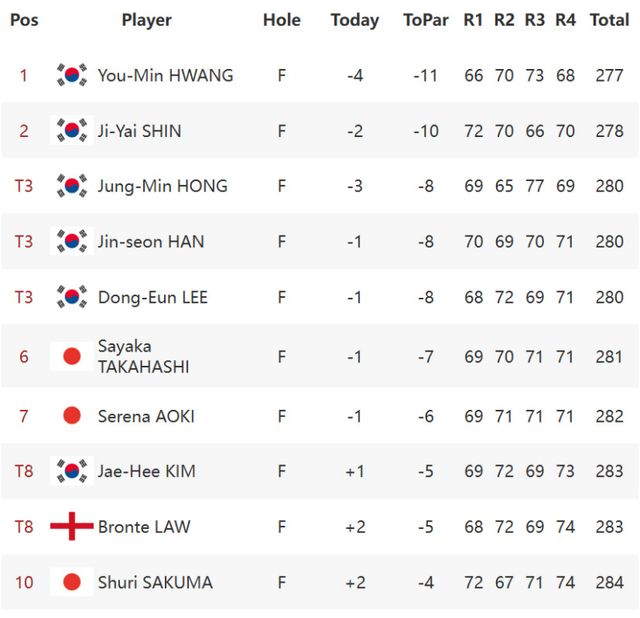Open You-Min HWANG player name

pyautogui.click(x=166, y=75)
